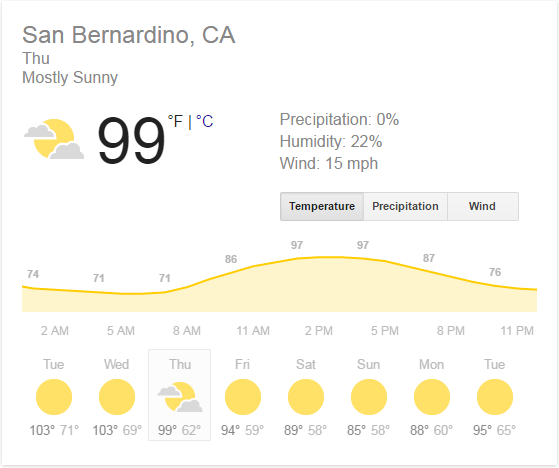Click the 8 AM time label
The image size is (559, 468).
pyautogui.click(x=187, y=331)
